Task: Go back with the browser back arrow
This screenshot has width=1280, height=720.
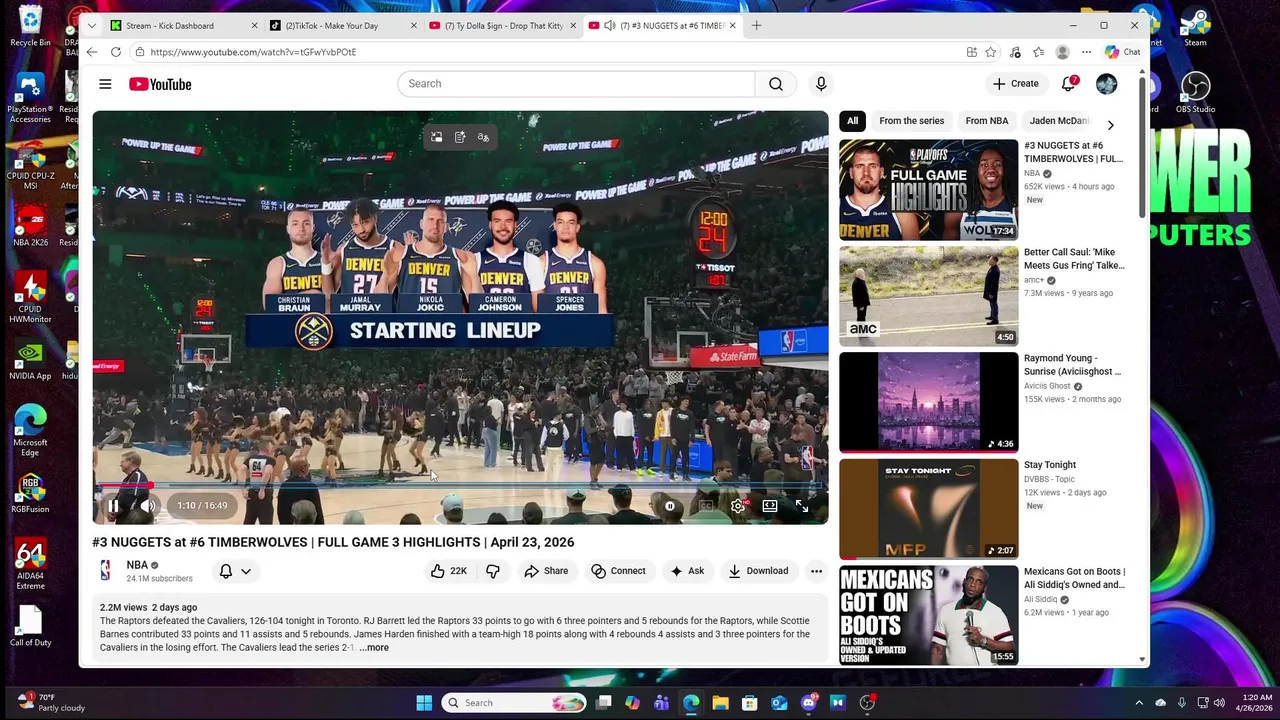Action: tap(92, 52)
